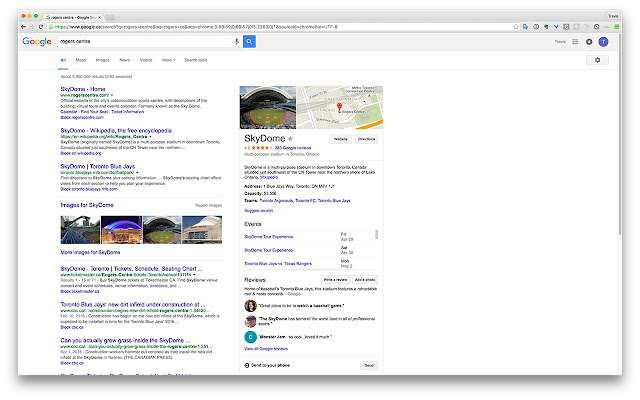Open SkyDome Tour Experience event on Sat Apr 30
This screenshot has width=640, height=400.
click(268, 250)
